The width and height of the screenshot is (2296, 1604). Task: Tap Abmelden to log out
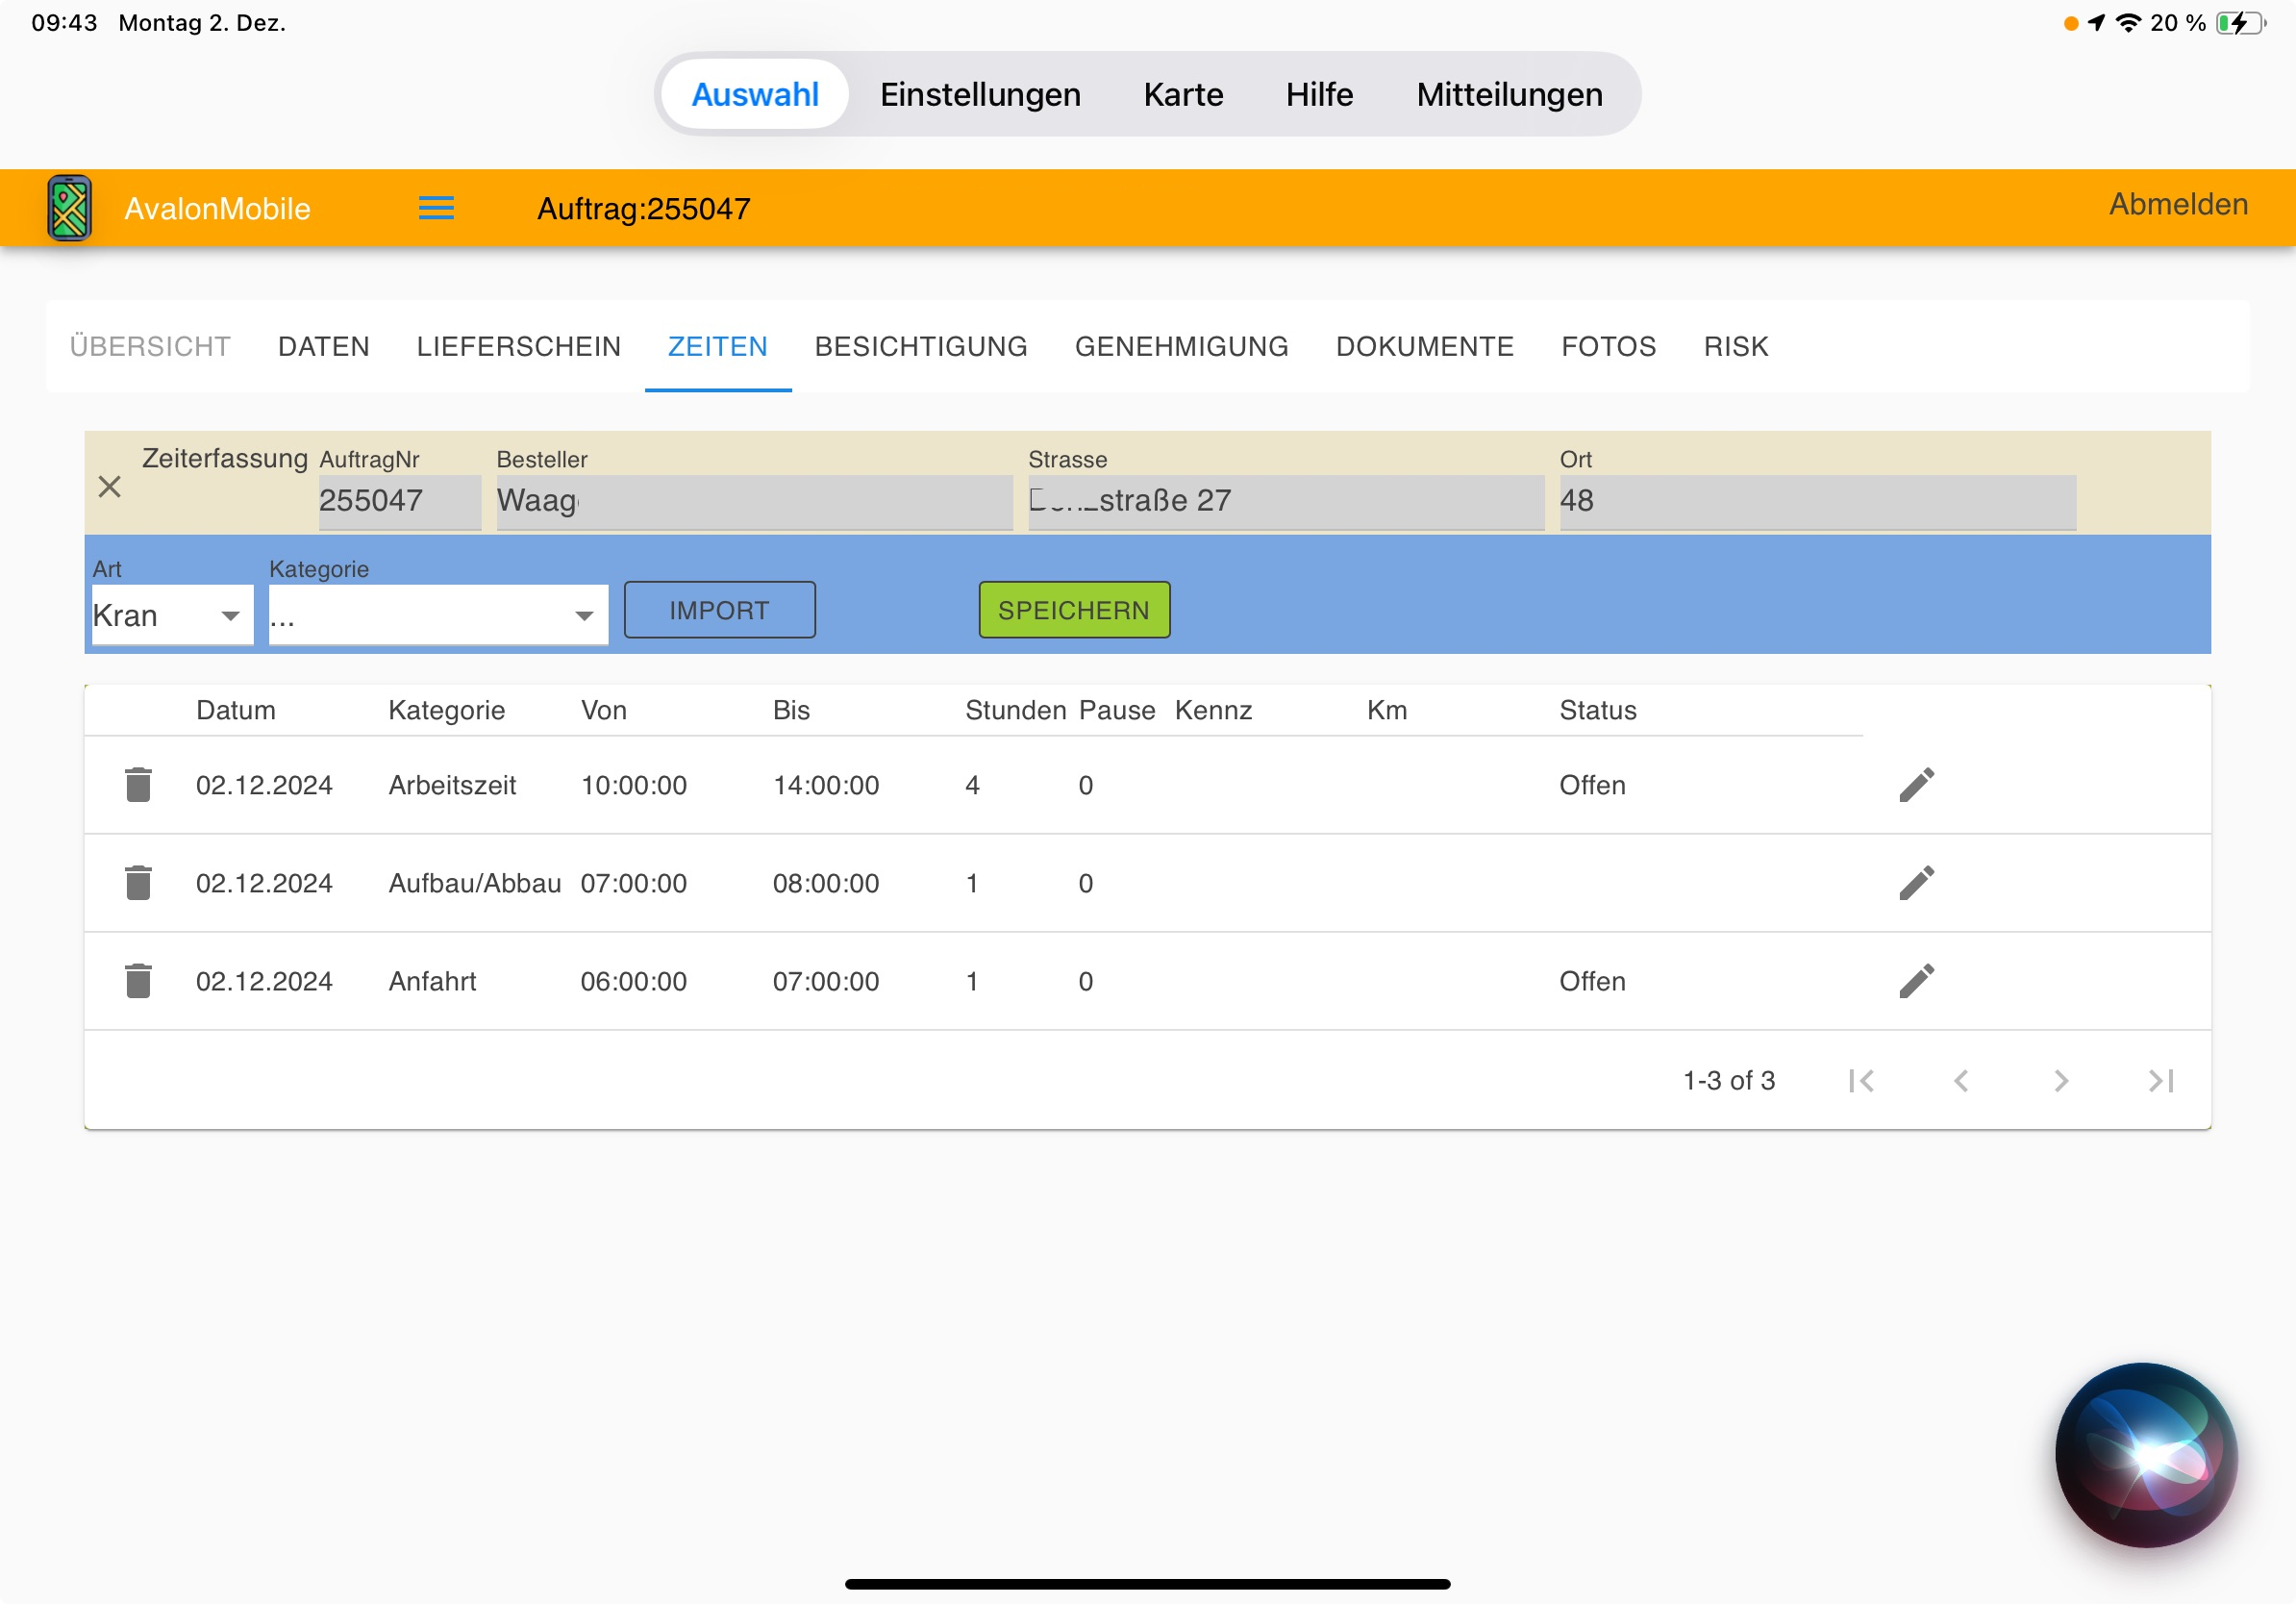pyautogui.click(x=2177, y=204)
